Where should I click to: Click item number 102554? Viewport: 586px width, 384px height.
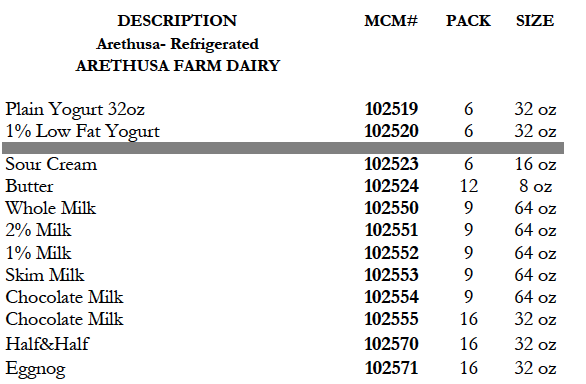pyautogui.click(x=391, y=297)
